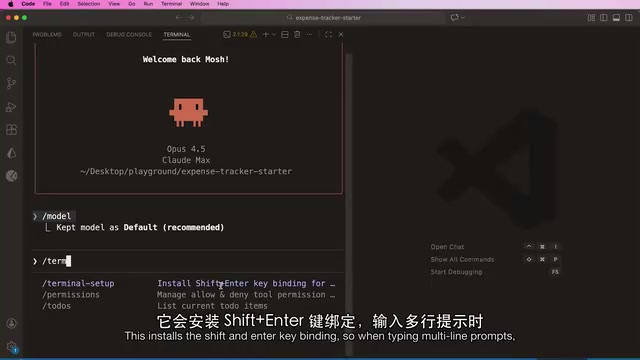The height and width of the screenshot is (360, 640).
Task: Open the round pie-shaped activity bar icon
Action: click(11, 176)
